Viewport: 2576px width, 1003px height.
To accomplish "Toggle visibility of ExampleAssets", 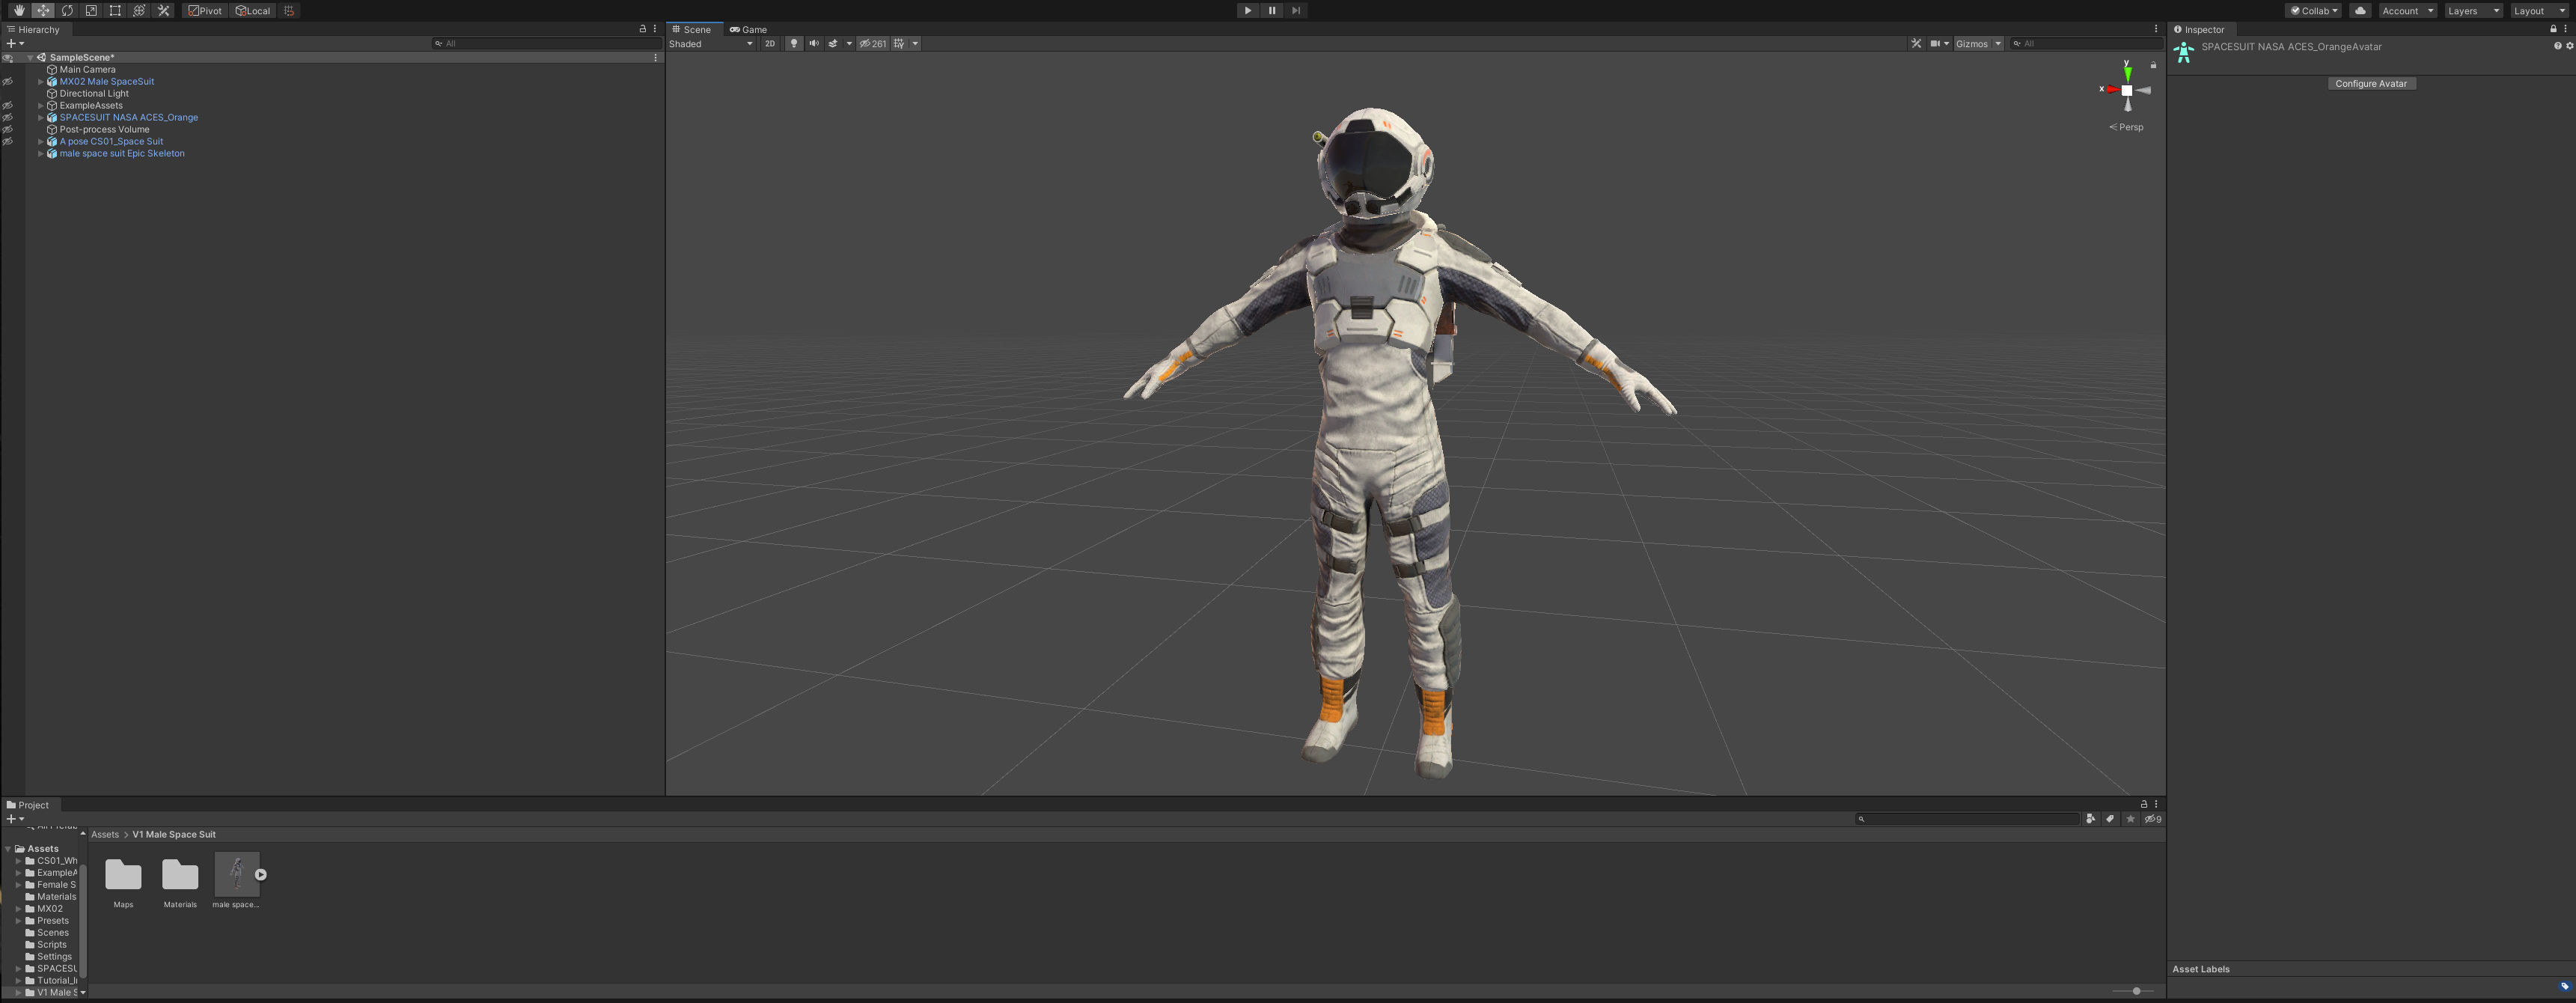I will 8,105.
